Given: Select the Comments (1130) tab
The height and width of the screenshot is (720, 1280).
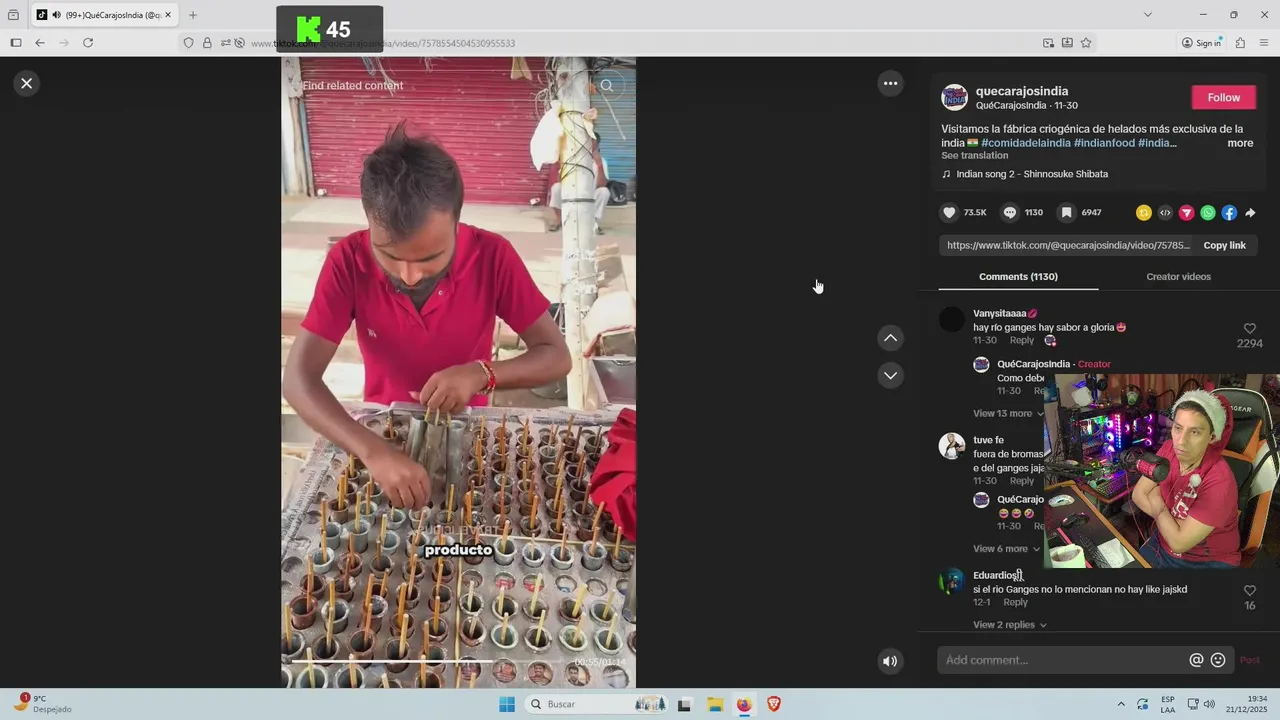Looking at the screenshot, I should click(1018, 277).
